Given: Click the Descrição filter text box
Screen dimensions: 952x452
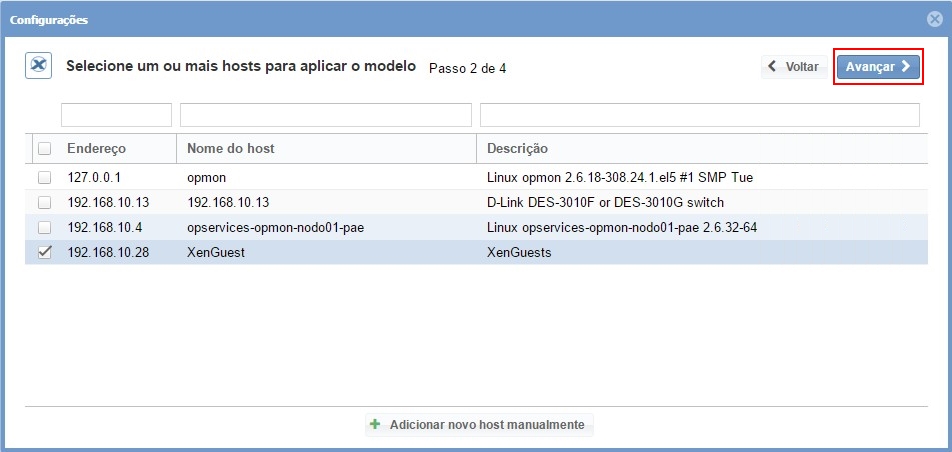Looking at the screenshot, I should click(699, 115).
